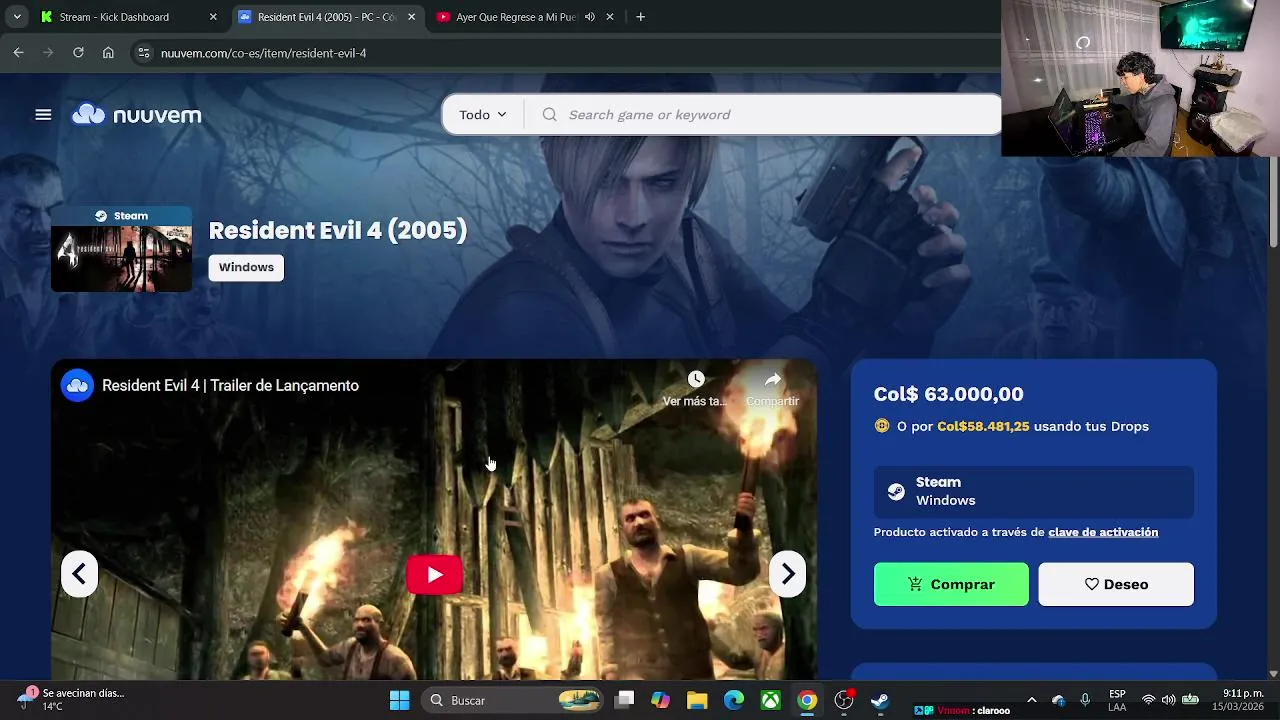The height and width of the screenshot is (720, 1280).
Task: View site information icon in address bar
Action: pos(144,53)
